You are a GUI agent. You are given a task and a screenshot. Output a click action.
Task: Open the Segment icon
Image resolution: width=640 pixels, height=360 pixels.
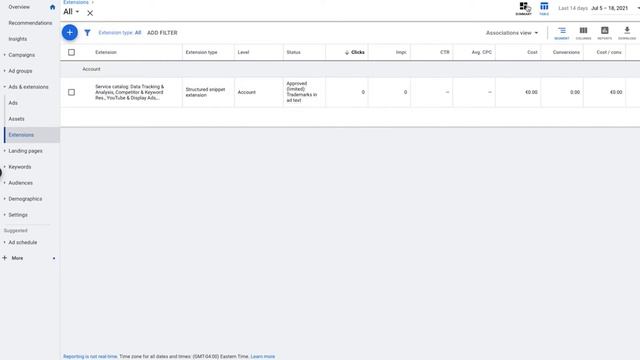click(562, 33)
